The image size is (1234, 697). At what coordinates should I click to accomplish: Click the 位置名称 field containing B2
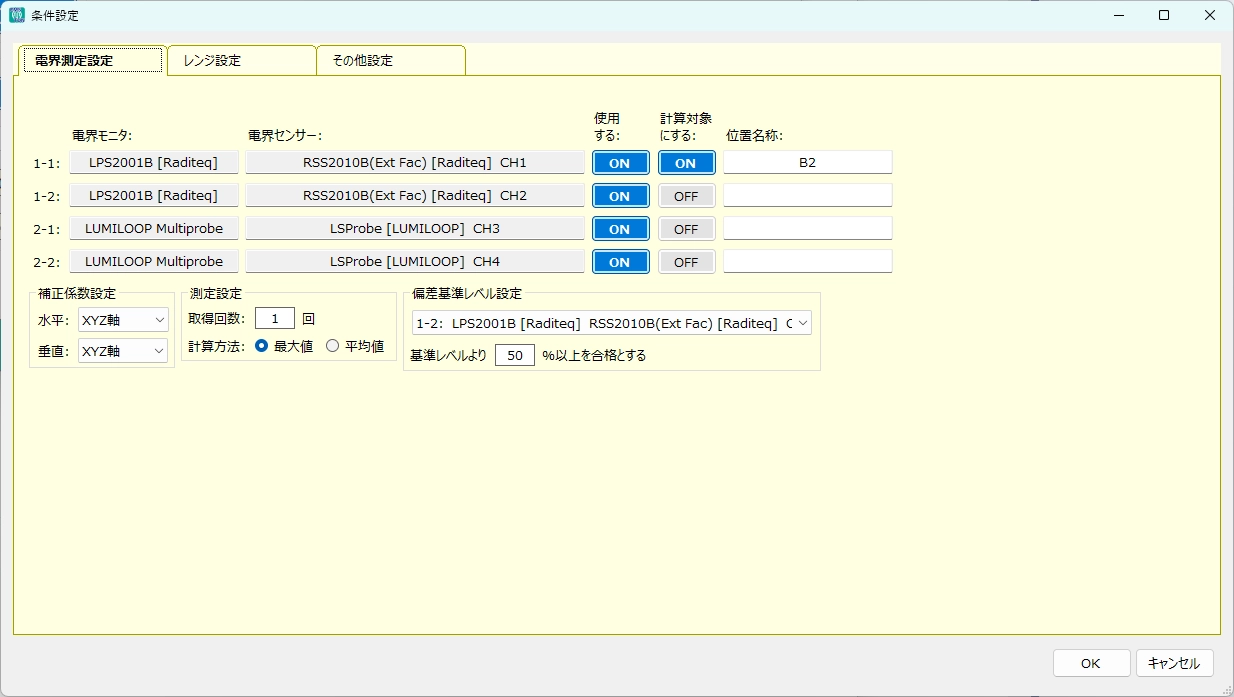807,163
